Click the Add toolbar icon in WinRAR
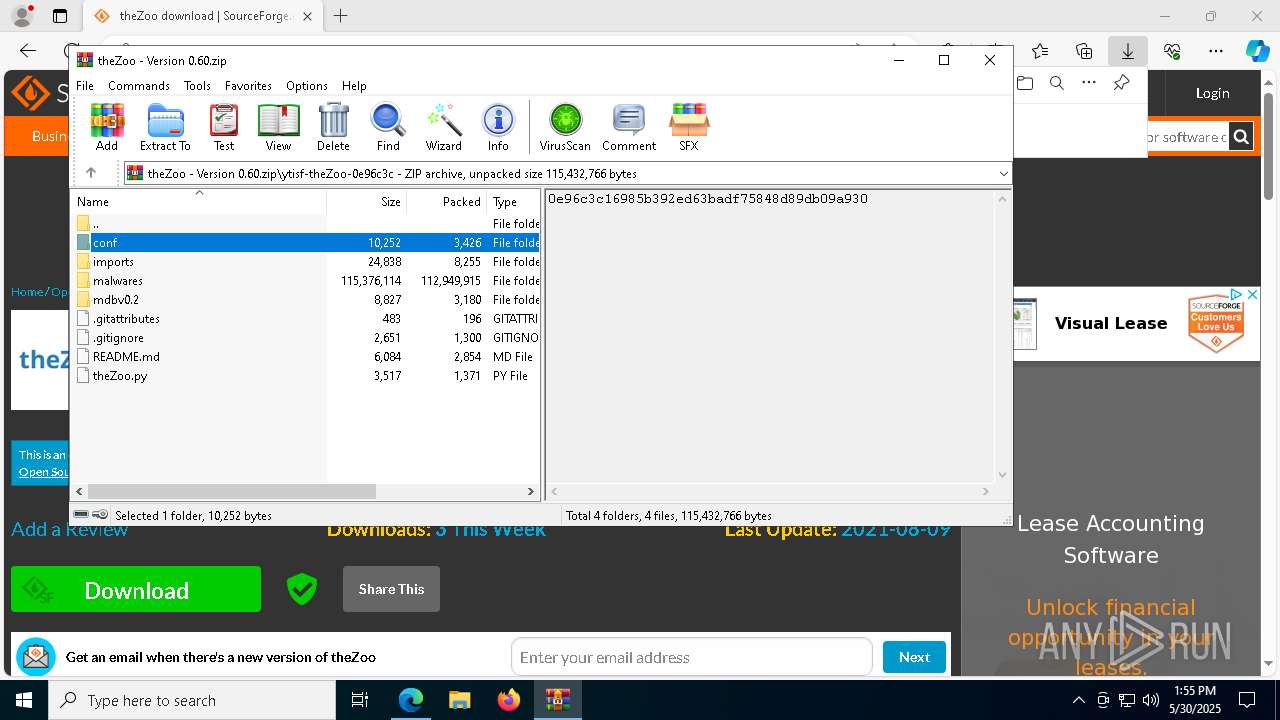Image resolution: width=1280 pixels, height=720 pixels. click(107, 126)
